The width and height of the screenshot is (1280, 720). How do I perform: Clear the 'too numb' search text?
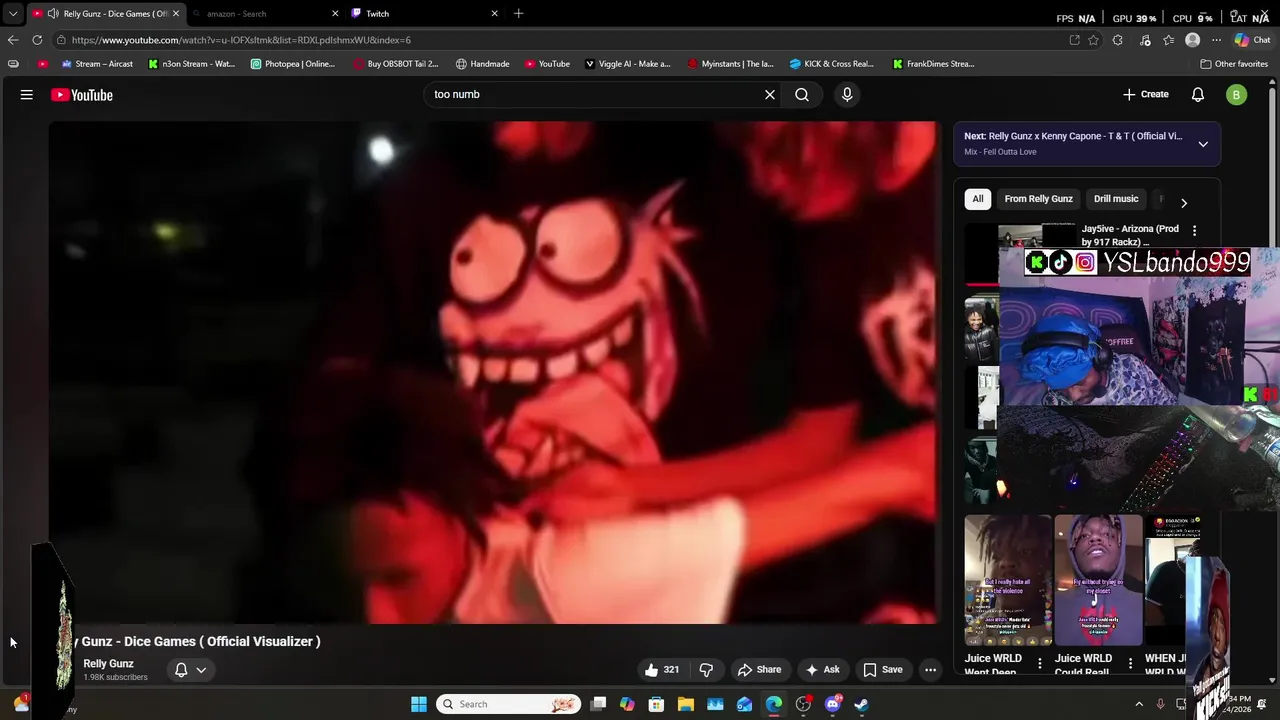[x=770, y=94]
